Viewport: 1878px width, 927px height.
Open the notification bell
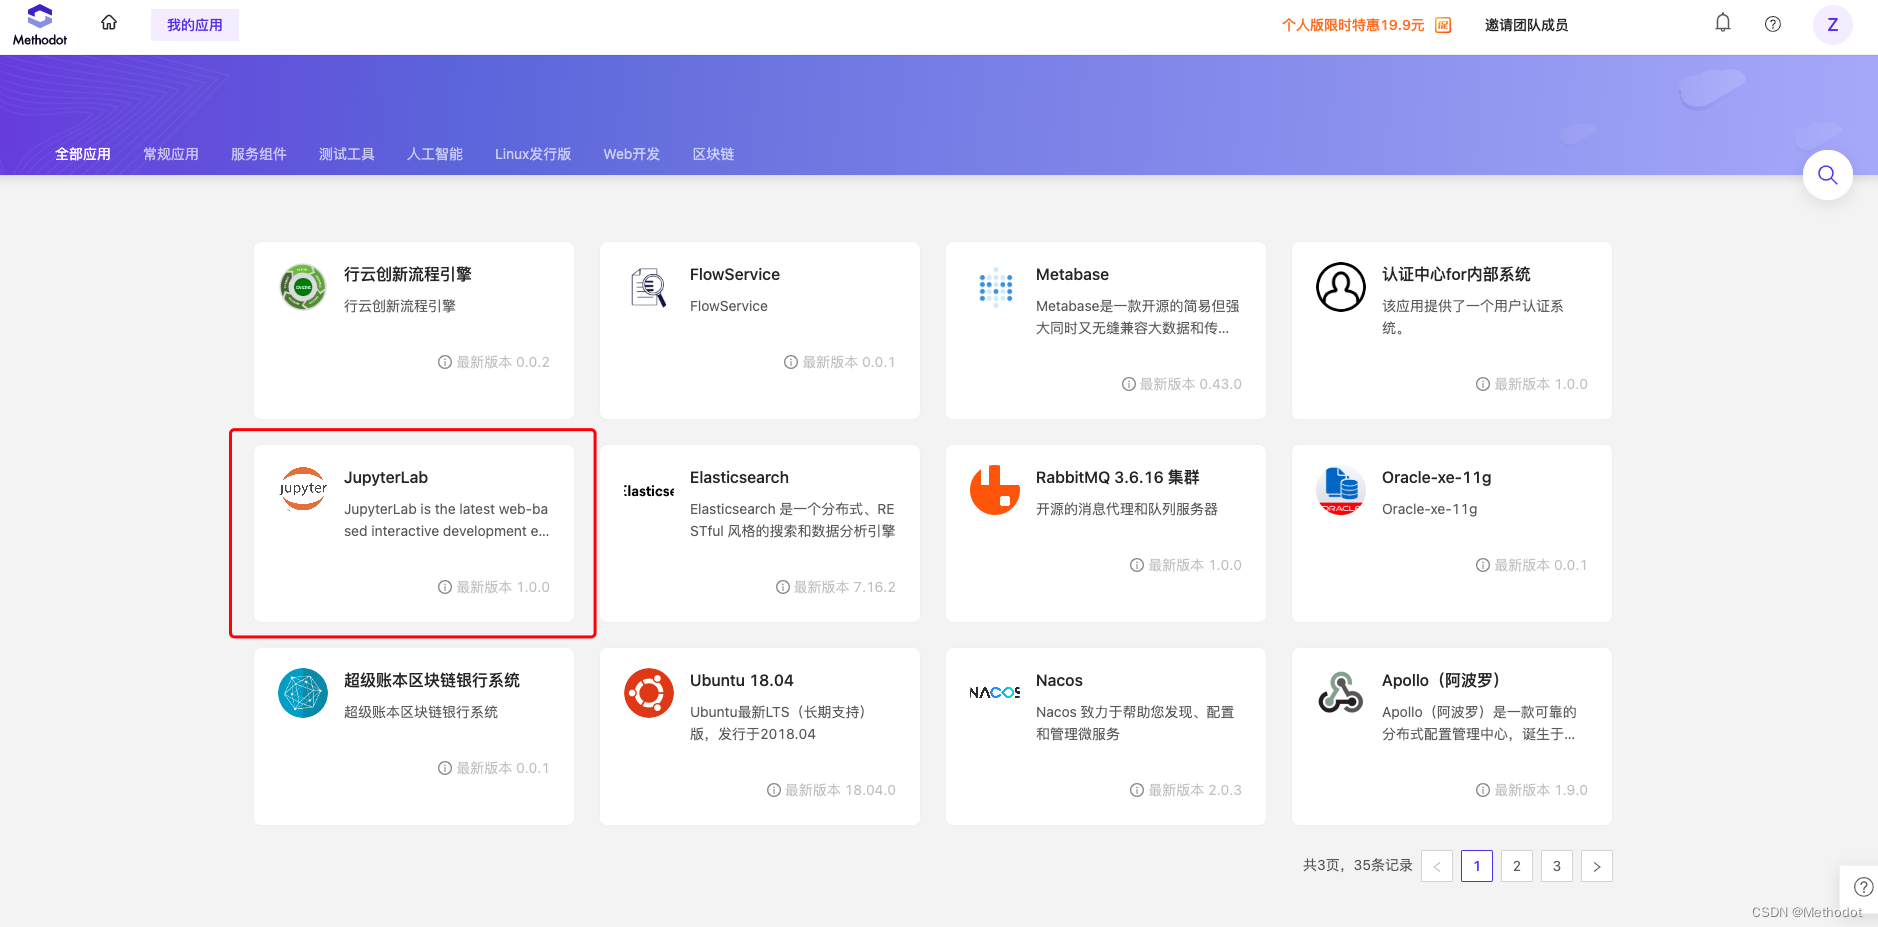pos(1723,23)
